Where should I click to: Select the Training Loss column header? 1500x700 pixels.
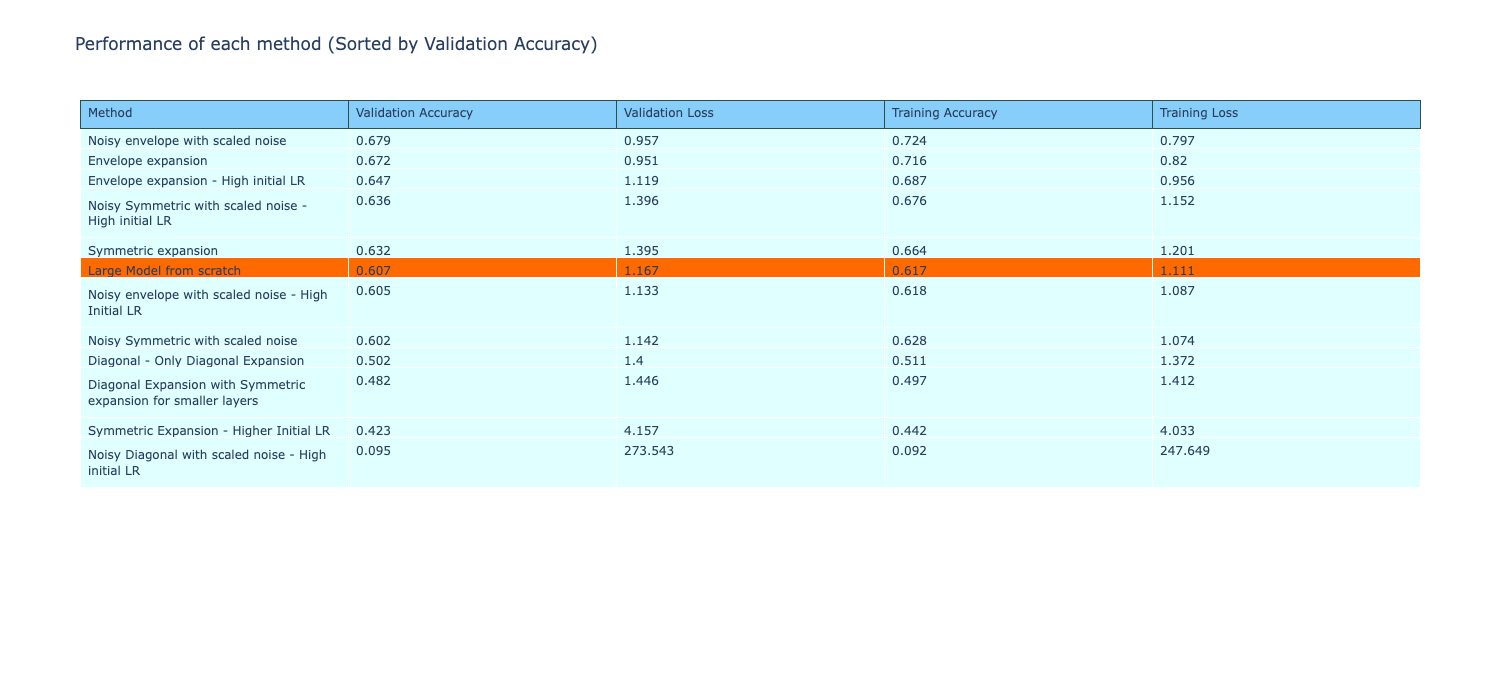pos(1198,113)
